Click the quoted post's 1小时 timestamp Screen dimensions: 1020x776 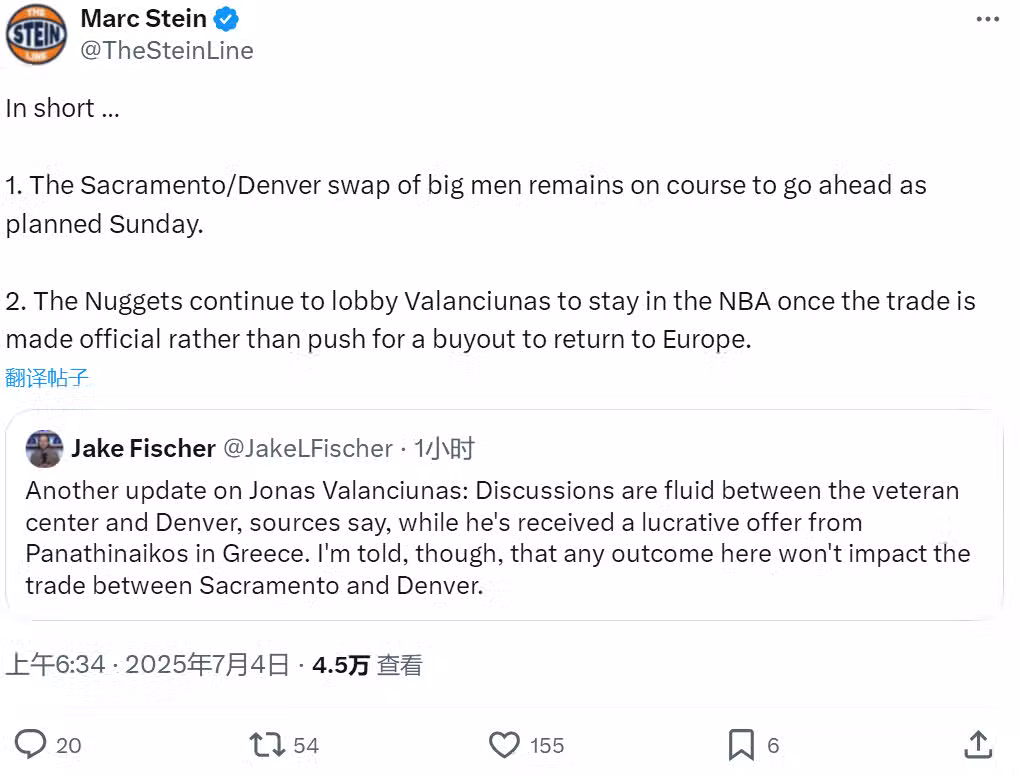tap(444, 448)
